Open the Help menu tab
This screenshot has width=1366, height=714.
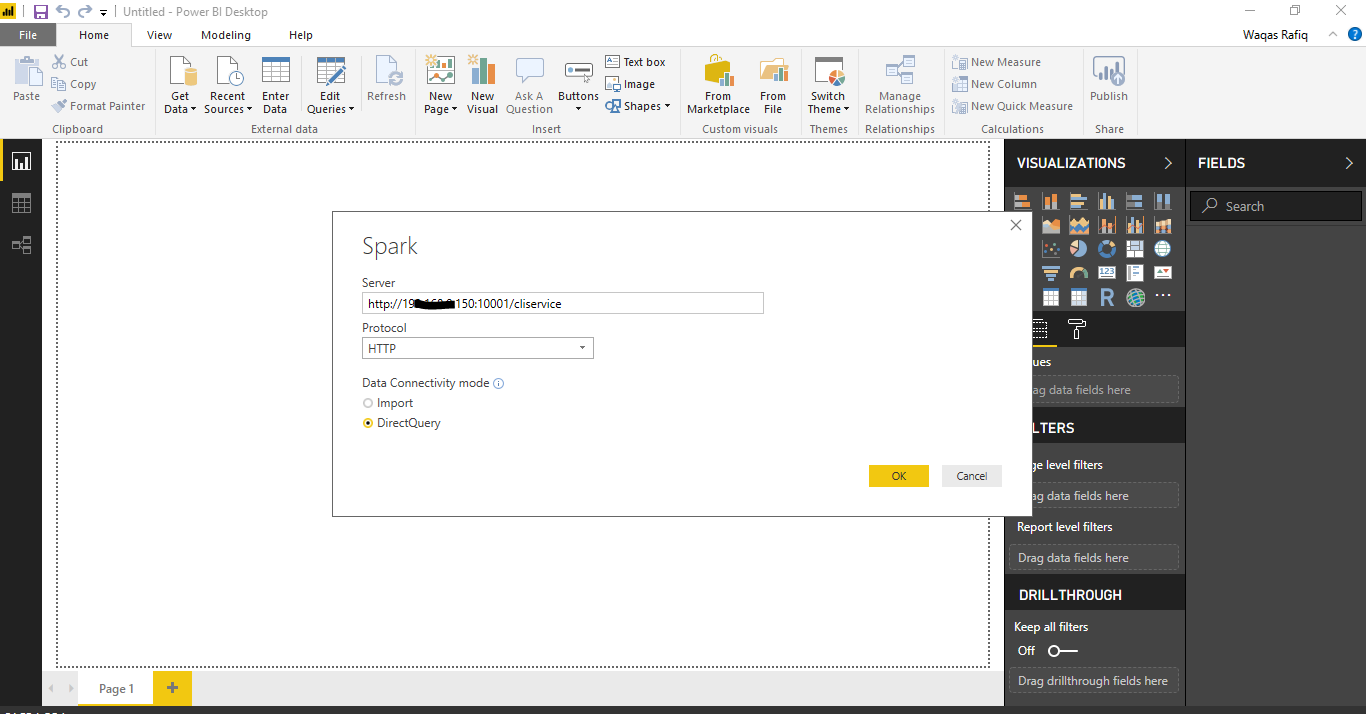(300, 34)
